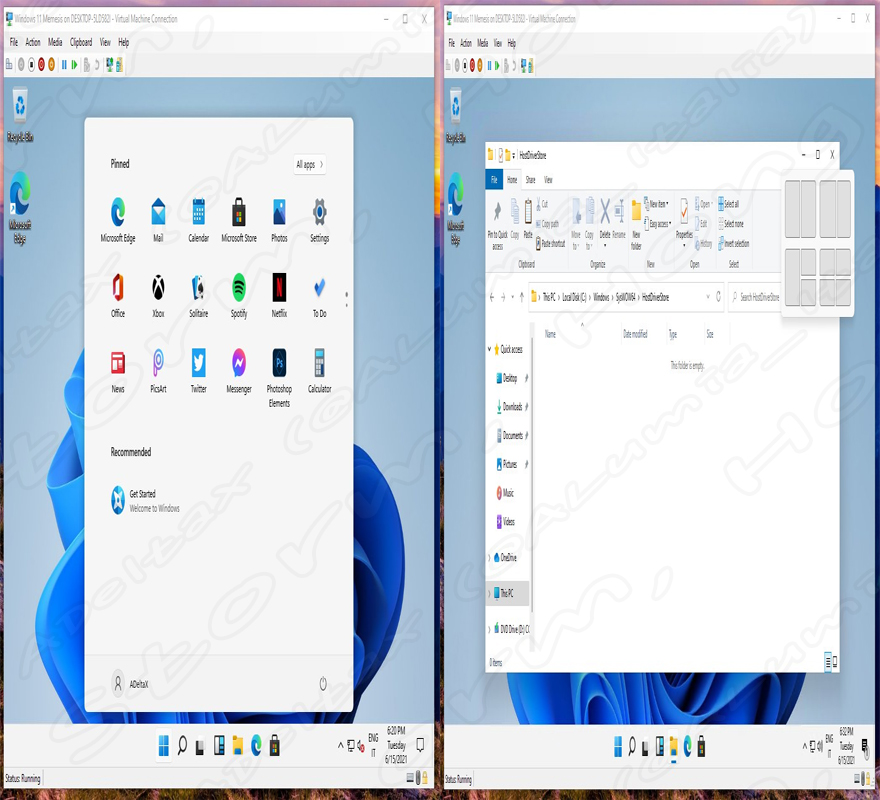The width and height of the screenshot is (880, 800).
Task: Launch the Calculator pinned app
Action: coord(320,371)
